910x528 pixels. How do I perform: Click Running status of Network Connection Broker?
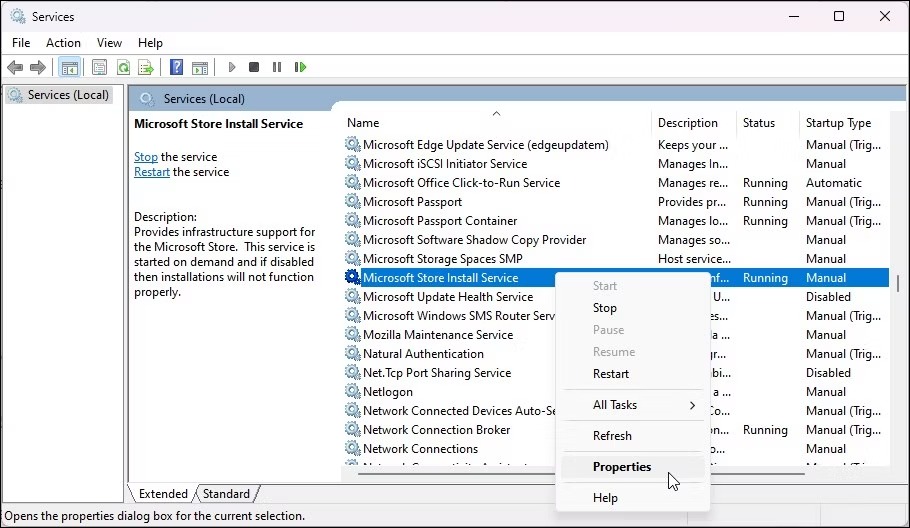(765, 429)
